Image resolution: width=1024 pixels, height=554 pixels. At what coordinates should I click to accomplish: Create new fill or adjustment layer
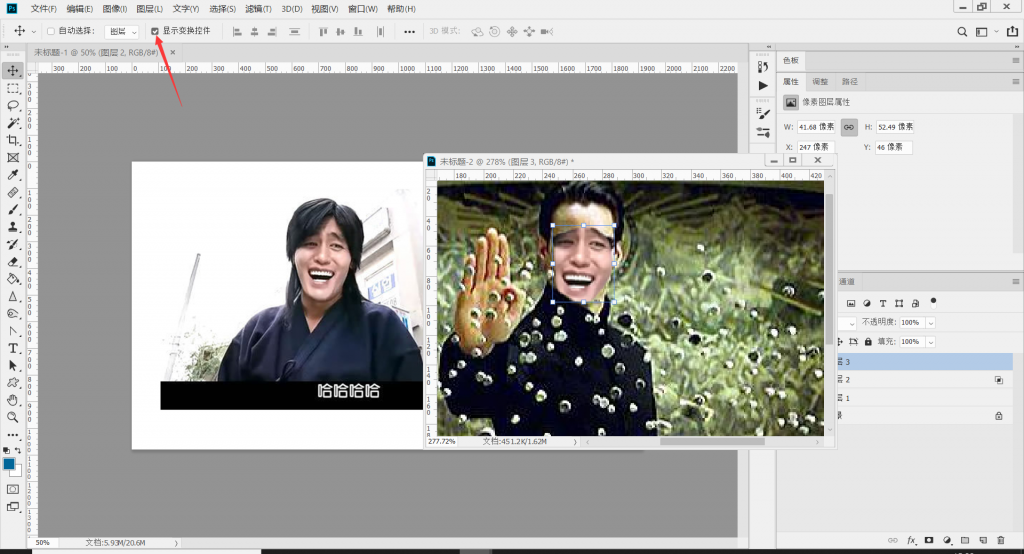[947, 540]
